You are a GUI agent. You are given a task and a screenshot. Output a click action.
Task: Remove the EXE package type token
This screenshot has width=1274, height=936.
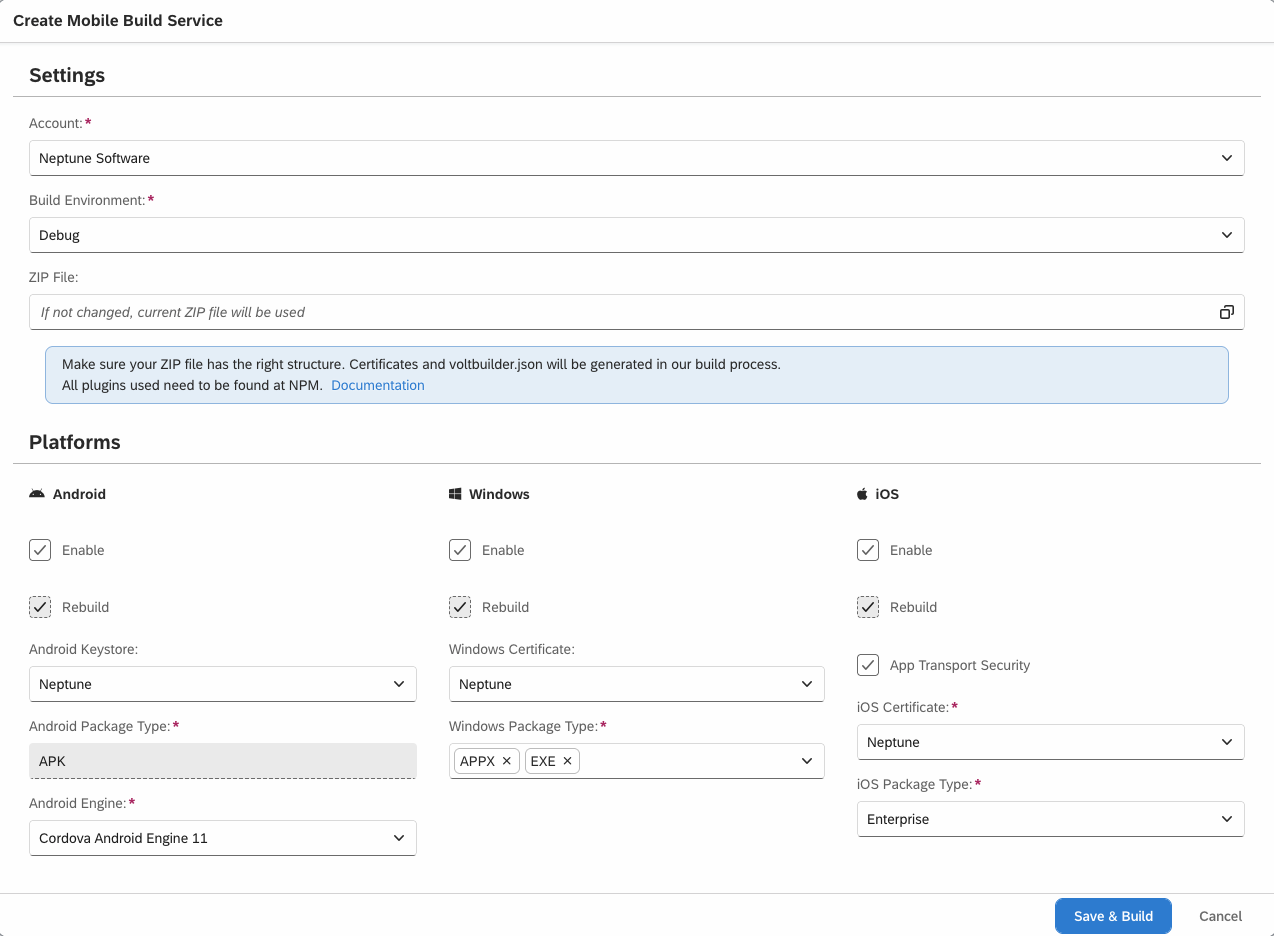567,761
